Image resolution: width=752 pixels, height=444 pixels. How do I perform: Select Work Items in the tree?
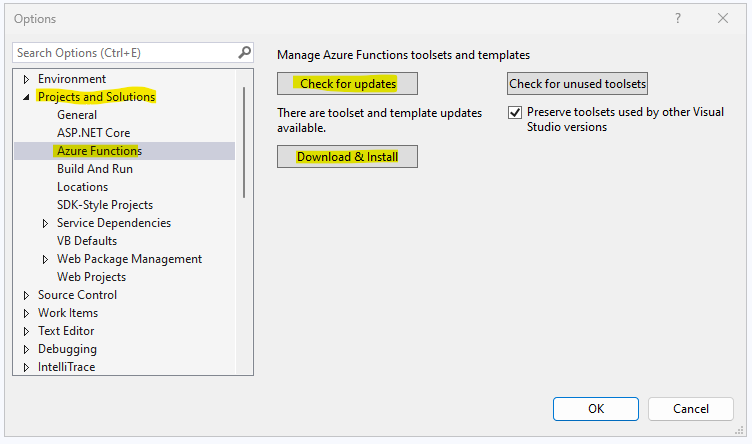coord(68,313)
